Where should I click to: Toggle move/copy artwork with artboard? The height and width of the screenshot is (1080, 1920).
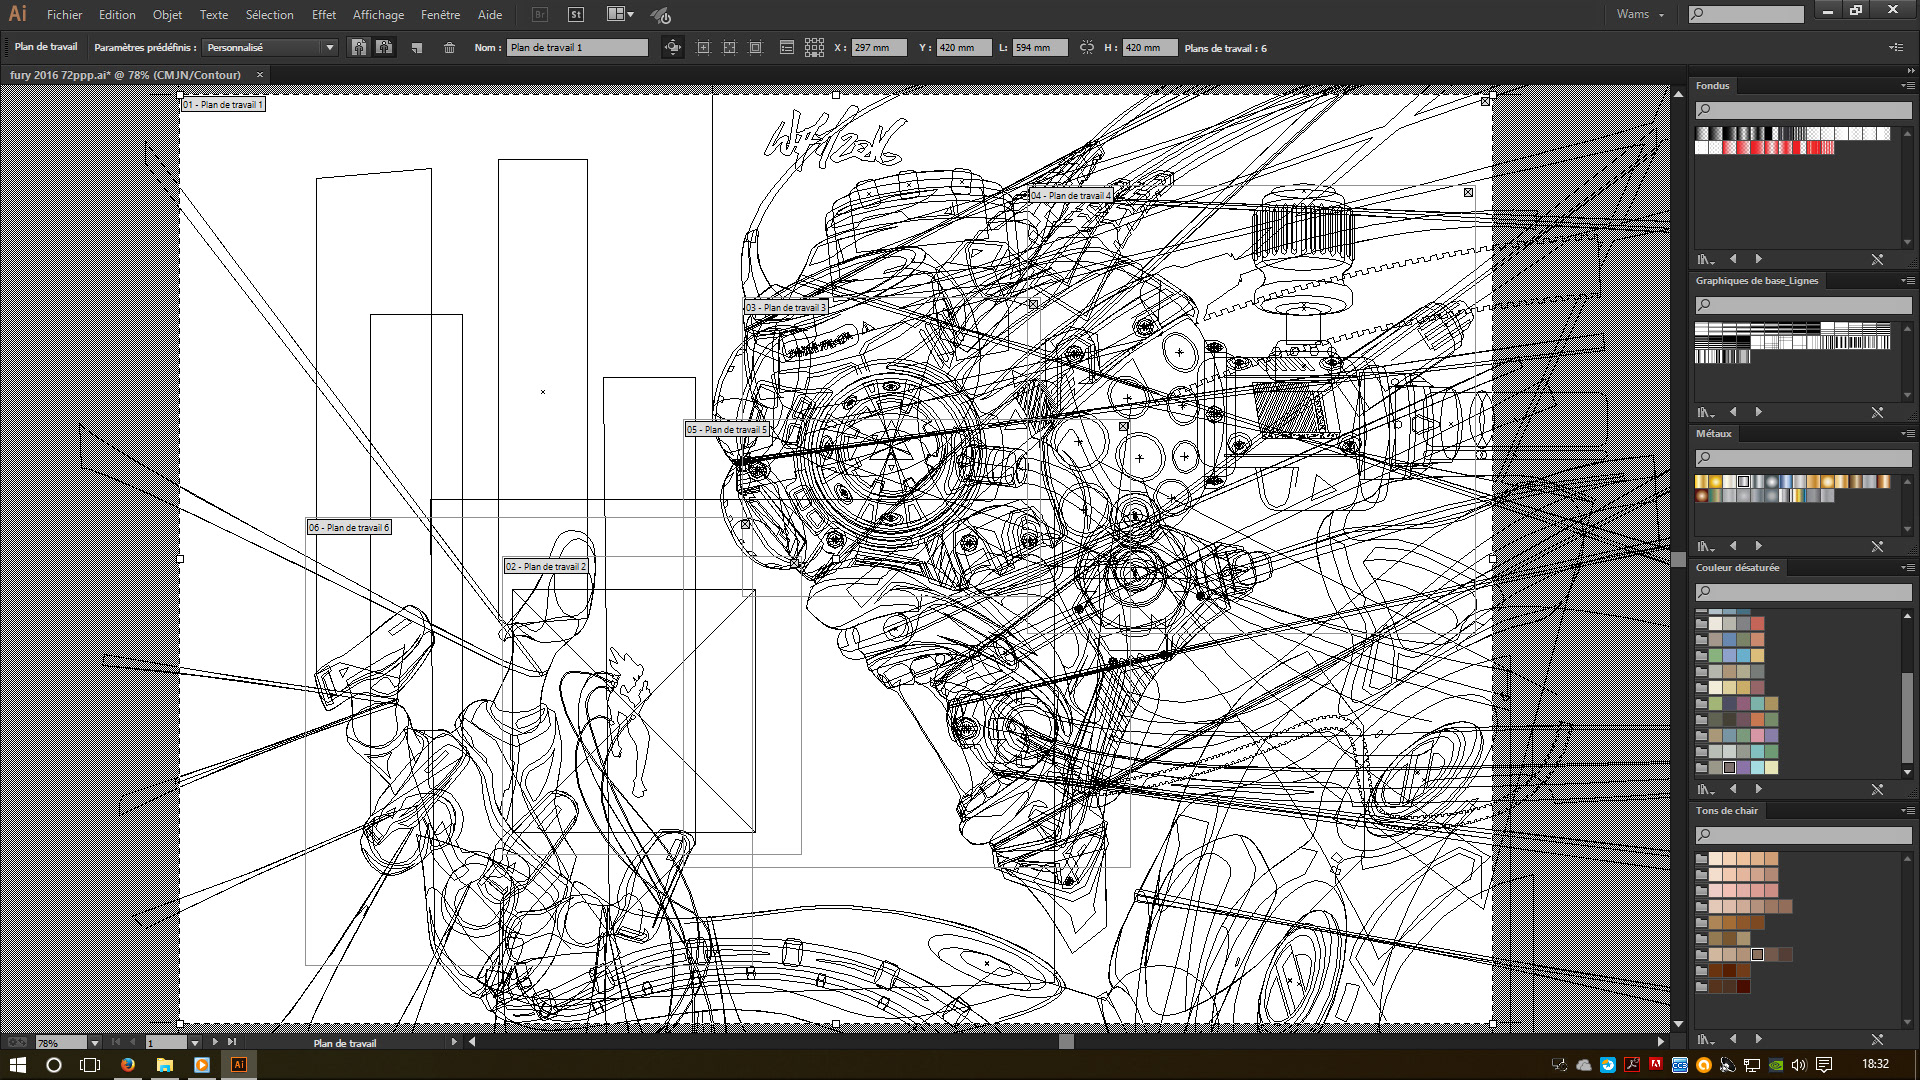[673, 48]
